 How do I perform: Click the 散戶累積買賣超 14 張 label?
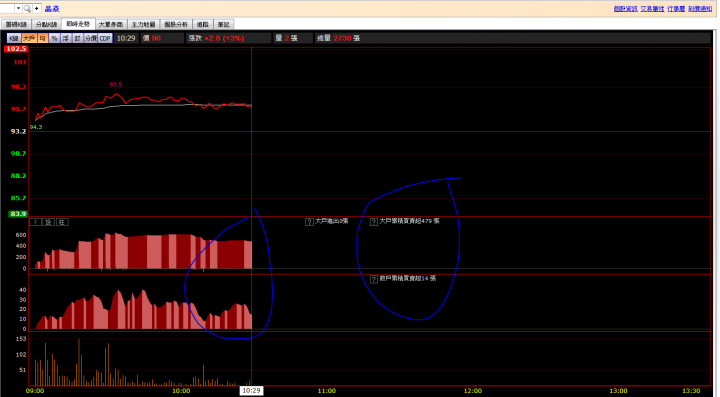[x=408, y=278]
